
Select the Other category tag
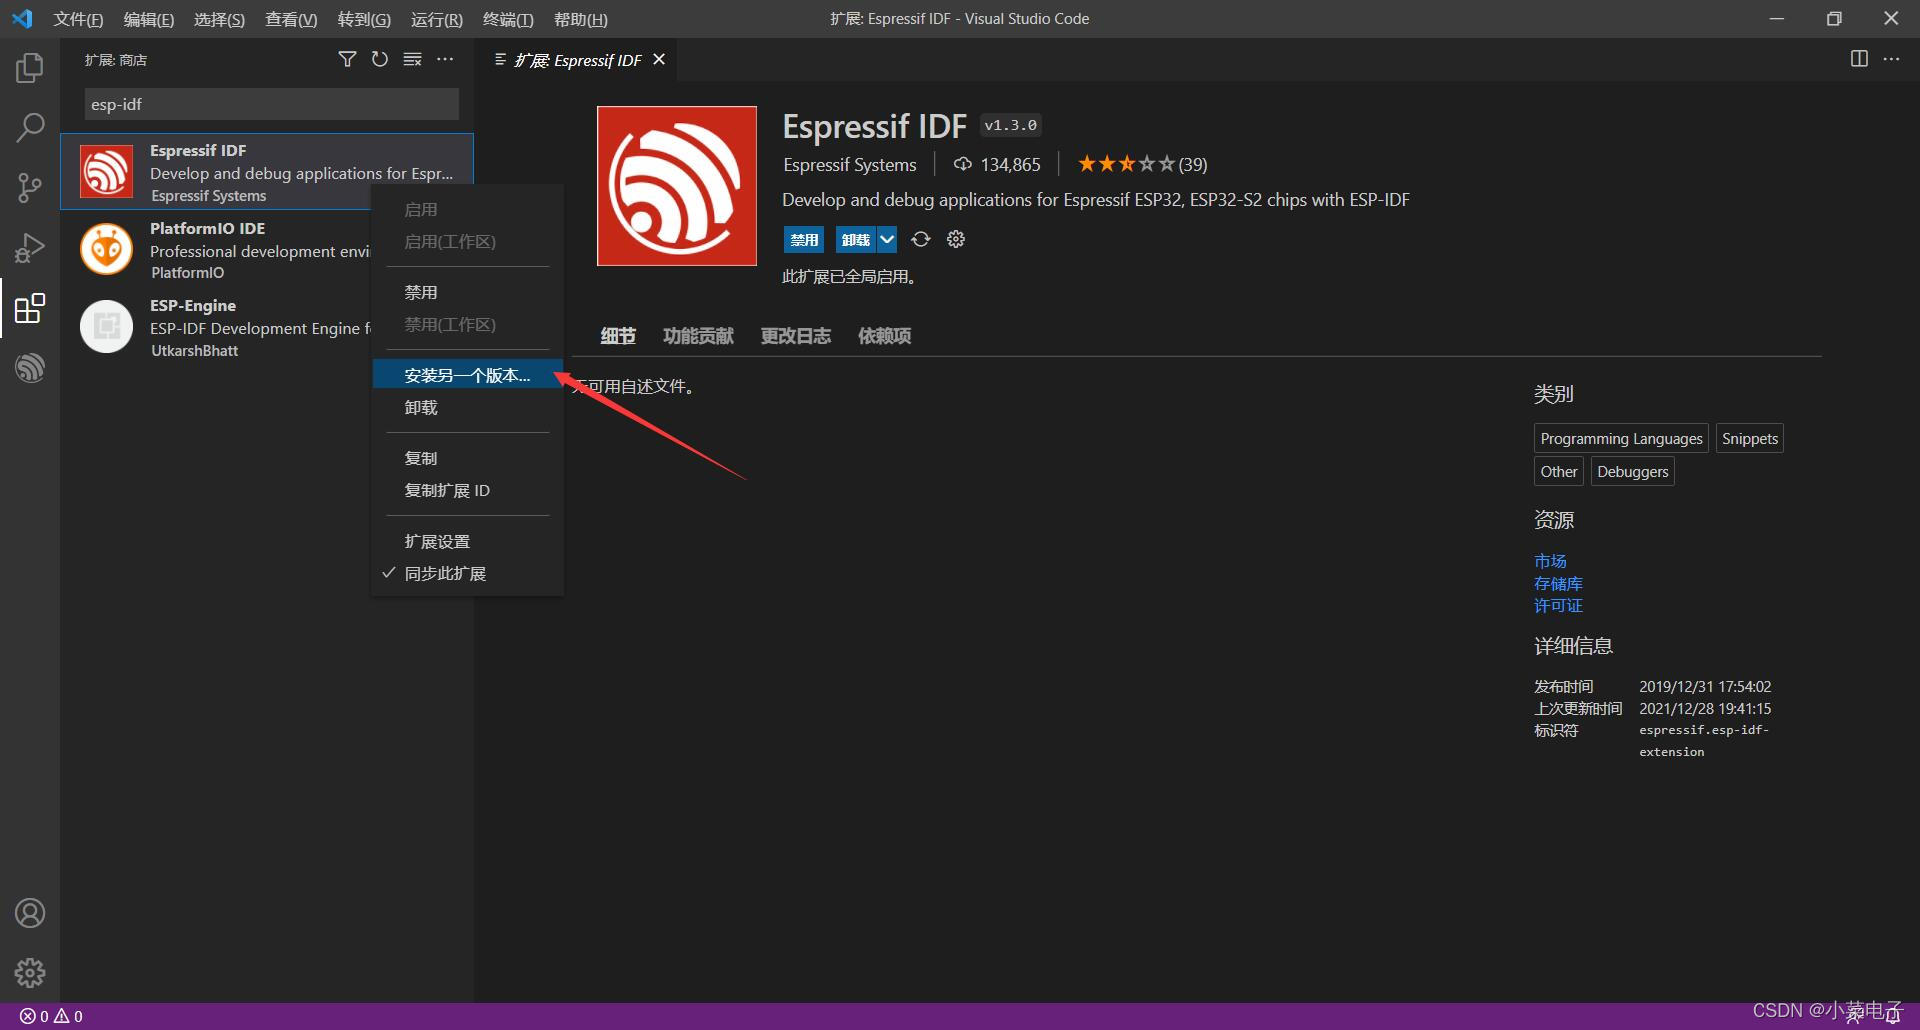pos(1559,471)
